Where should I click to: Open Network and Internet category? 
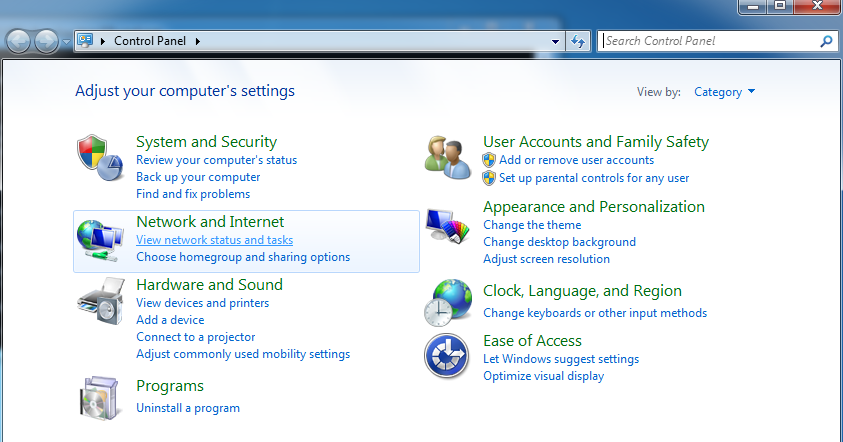[210, 222]
